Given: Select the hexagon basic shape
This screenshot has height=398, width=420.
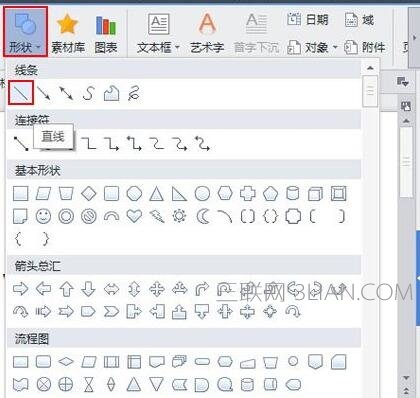Looking at the screenshot, I should pyautogui.click(x=225, y=194).
